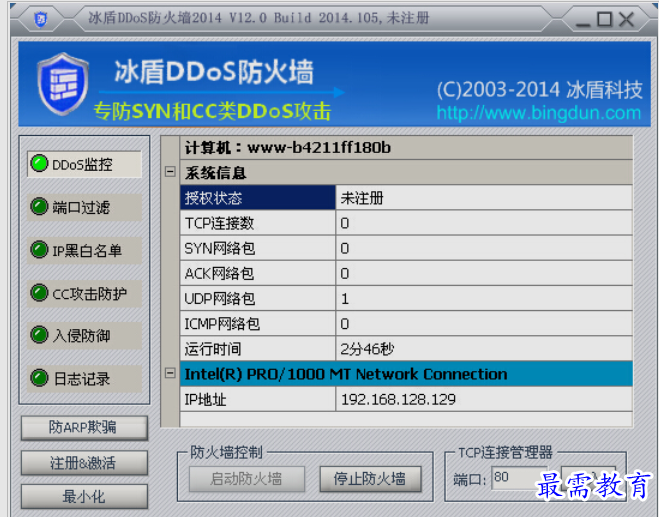Viewport: 659px width, 517px height.
Task: Select the ICMP网络包 row
Action: 406,324
